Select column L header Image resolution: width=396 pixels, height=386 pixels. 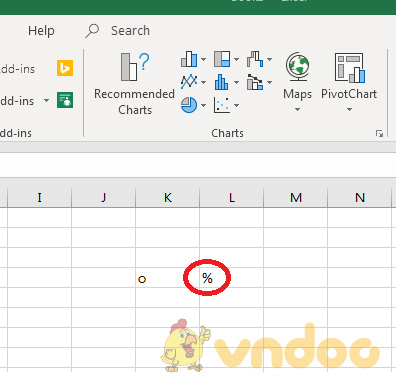pos(231,198)
